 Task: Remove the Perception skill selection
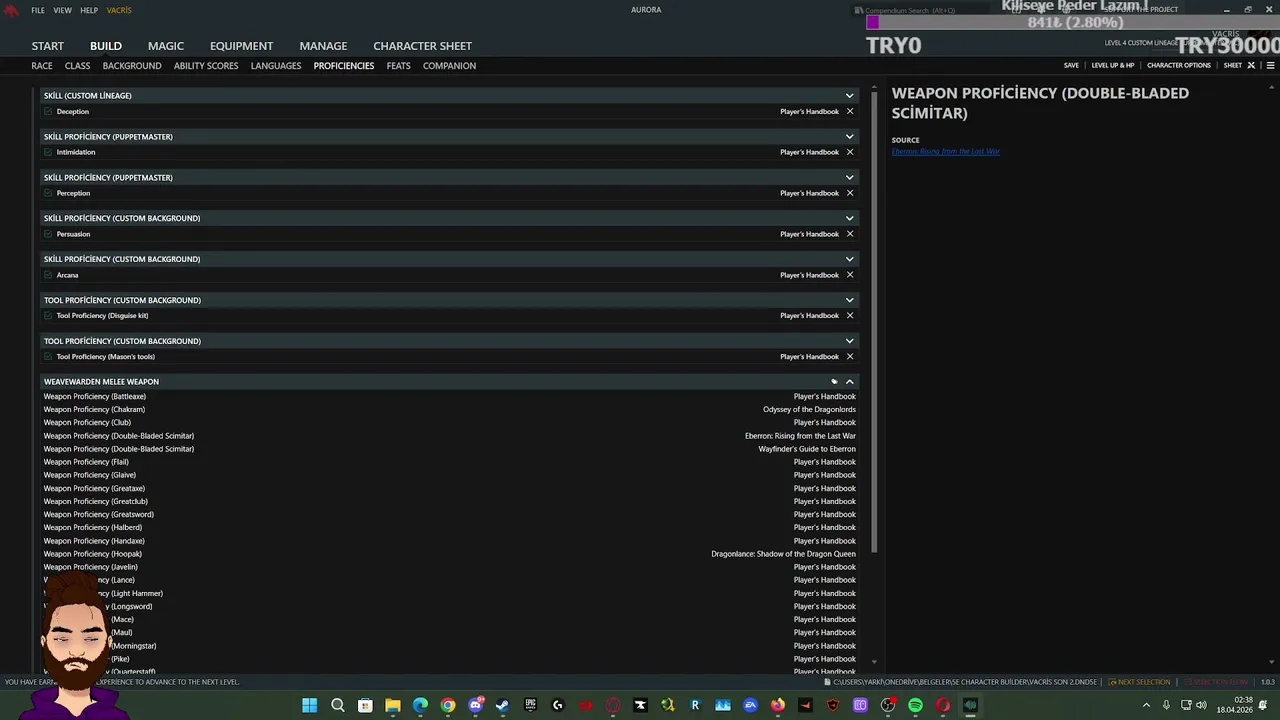coord(850,193)
